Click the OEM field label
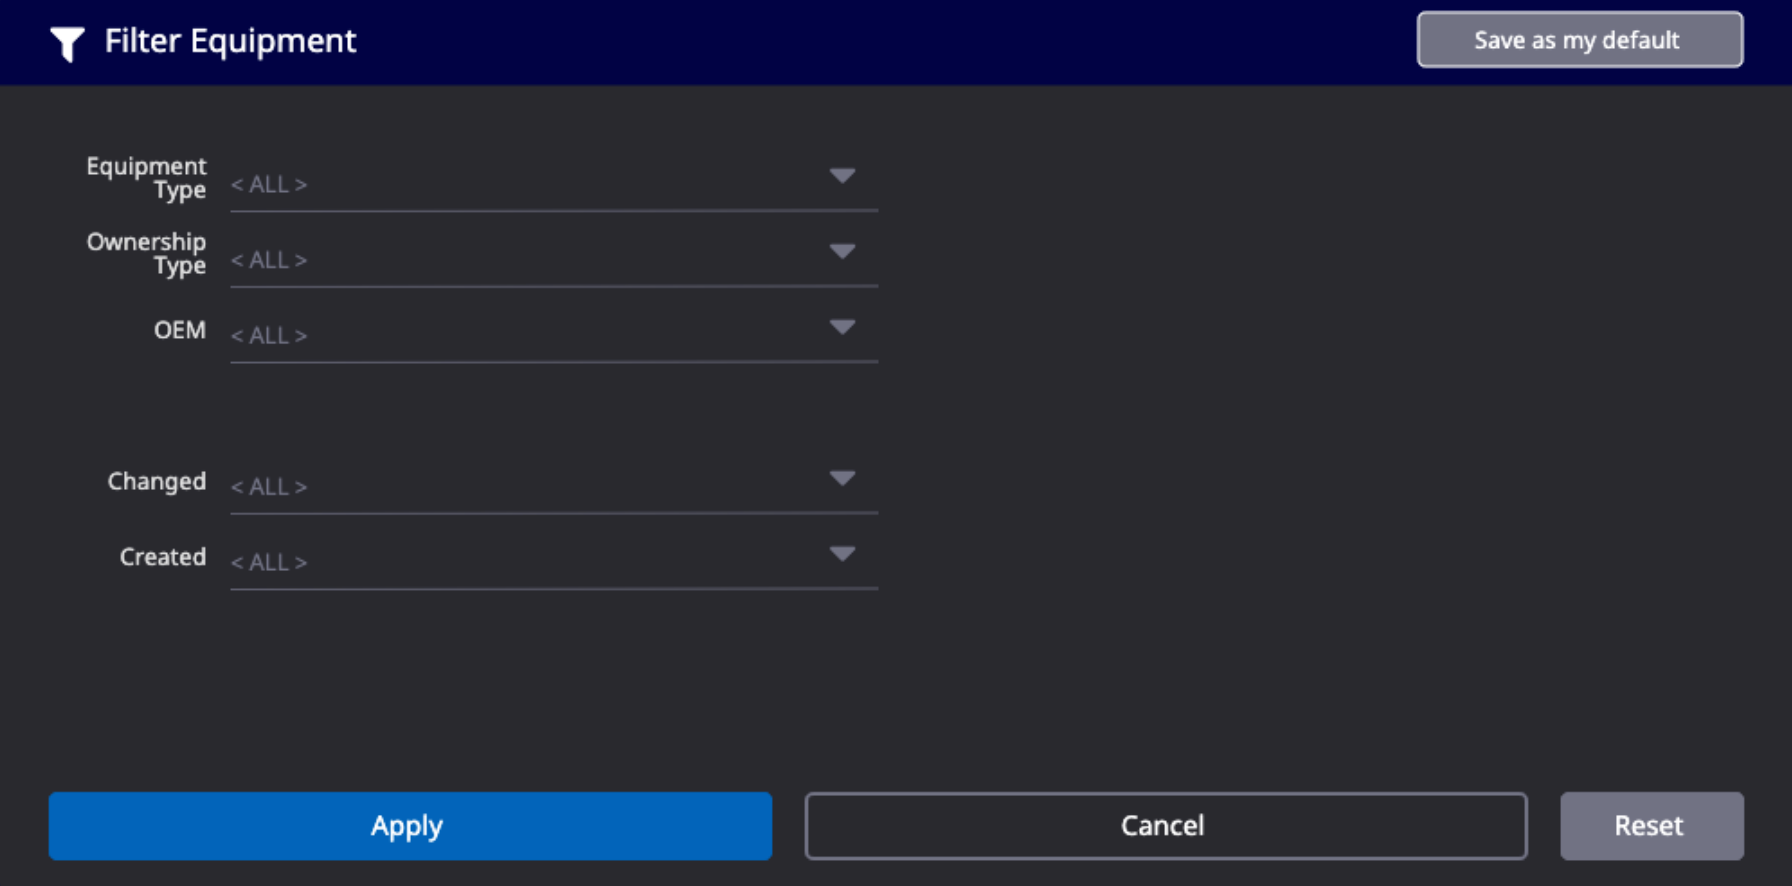Image resolution: width=1792 pixels, height=886 pixels. [180, 330]
